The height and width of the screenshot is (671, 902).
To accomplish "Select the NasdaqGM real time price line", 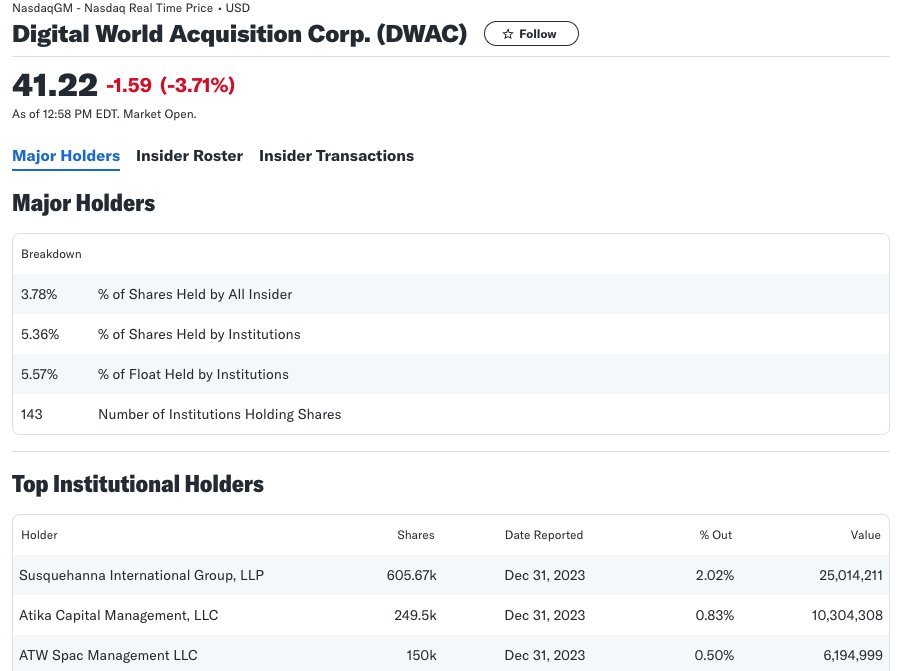I will [131, 8].
